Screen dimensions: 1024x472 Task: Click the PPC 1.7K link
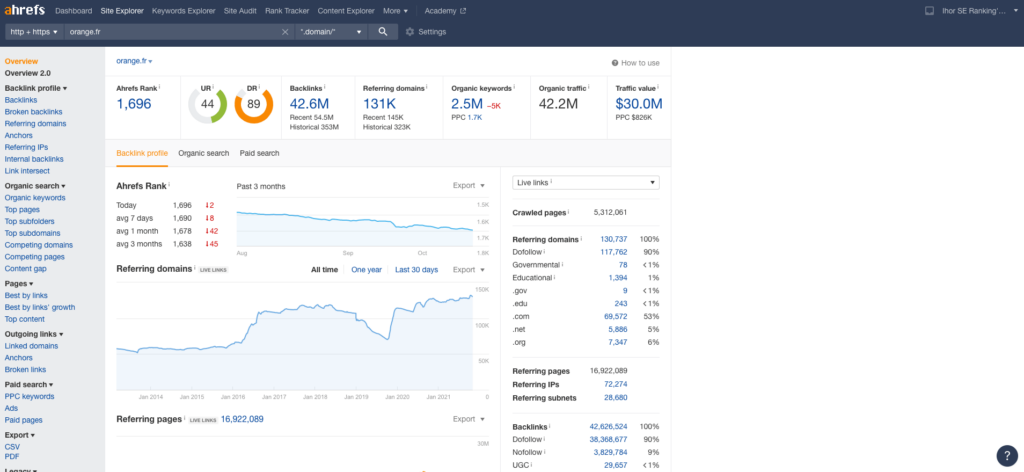(x=475, y=118)
